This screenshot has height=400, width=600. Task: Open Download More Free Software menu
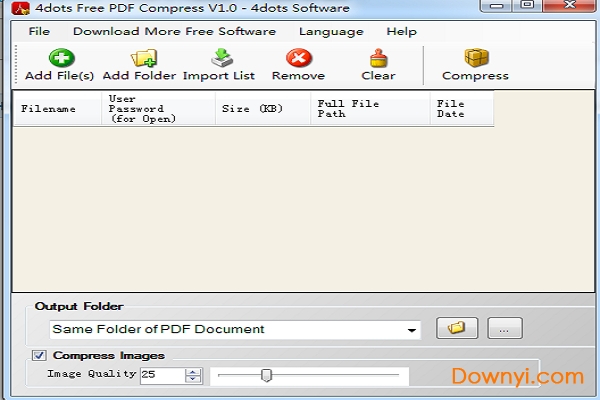174,31
